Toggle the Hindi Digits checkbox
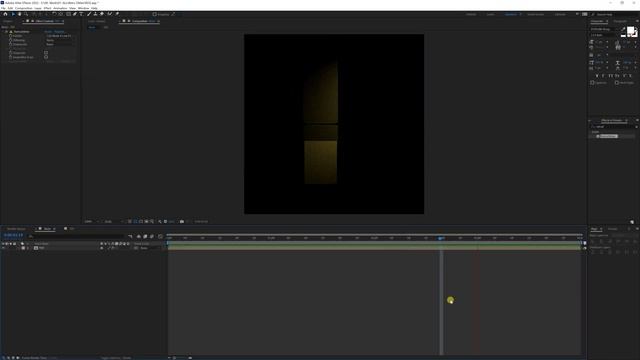This screenshot has height=360, width=640. (616, 83)
